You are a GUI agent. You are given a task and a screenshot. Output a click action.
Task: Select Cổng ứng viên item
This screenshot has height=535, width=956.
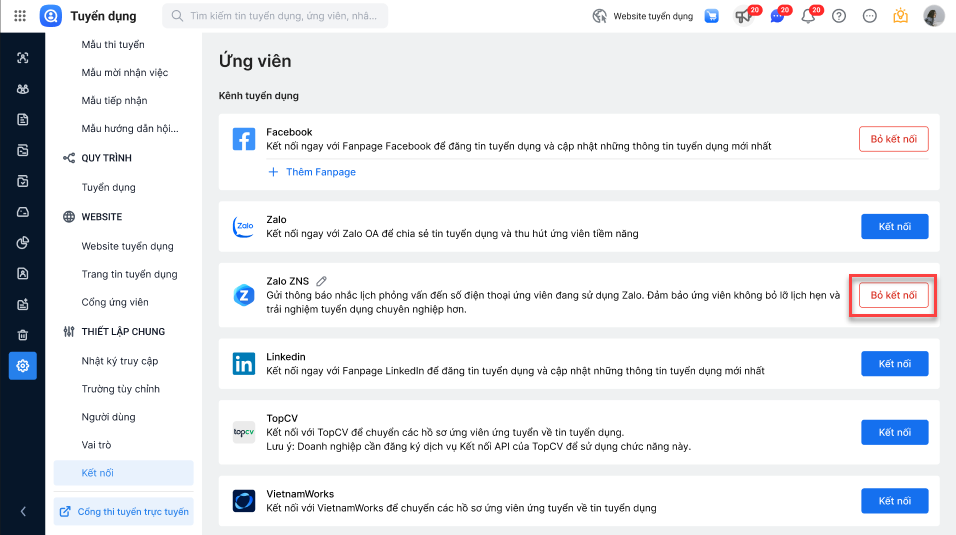[115, 302]
